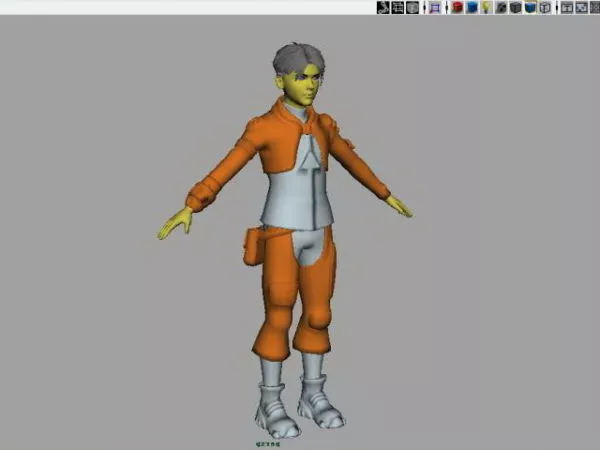Click the second panel layout icon with arrows

tap(582, 7)
